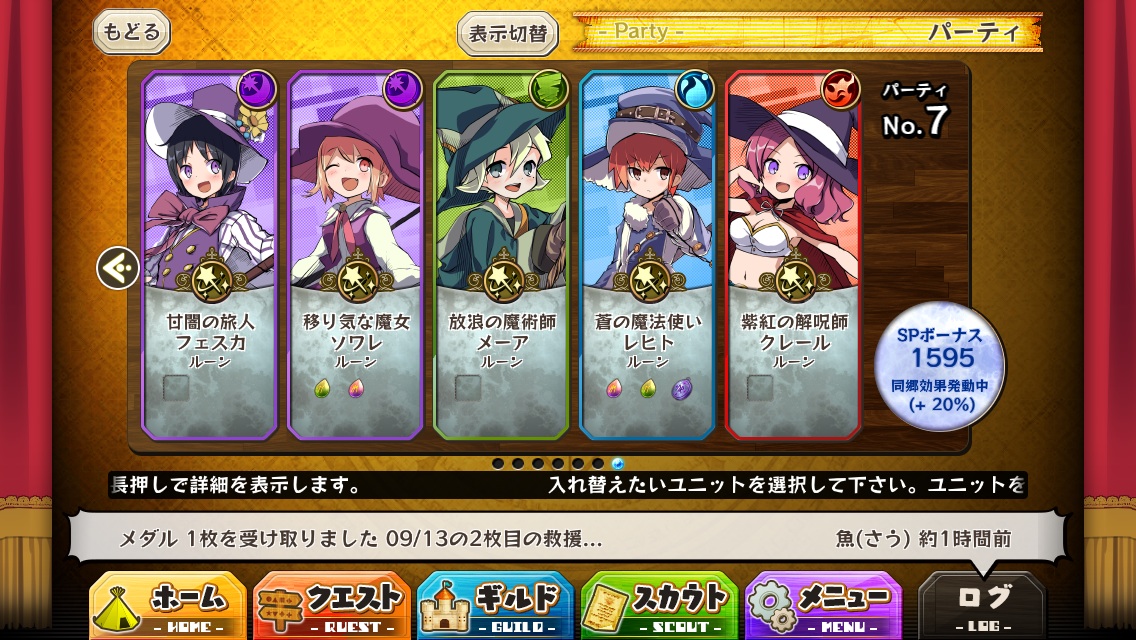The height and width of the screenshot is (640, 1136).
Task: Click the star medal emblem on ソワレ card
Action: pyautogui.click(x=356, y=277)
